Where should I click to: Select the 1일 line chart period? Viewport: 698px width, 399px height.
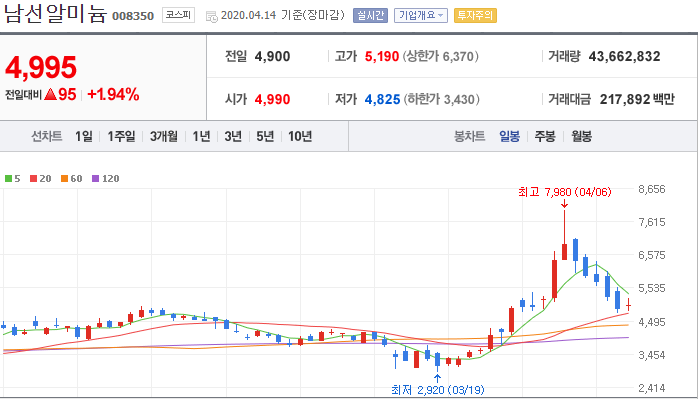pos(84,136)
